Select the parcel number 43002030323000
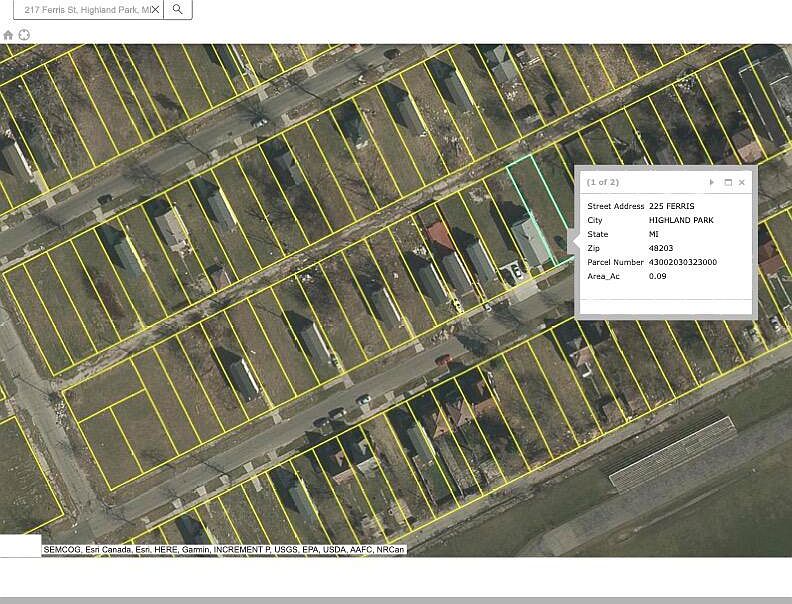The height and width of the screenshot is (604, 792). pyautogui.click(x=682, y=262)
